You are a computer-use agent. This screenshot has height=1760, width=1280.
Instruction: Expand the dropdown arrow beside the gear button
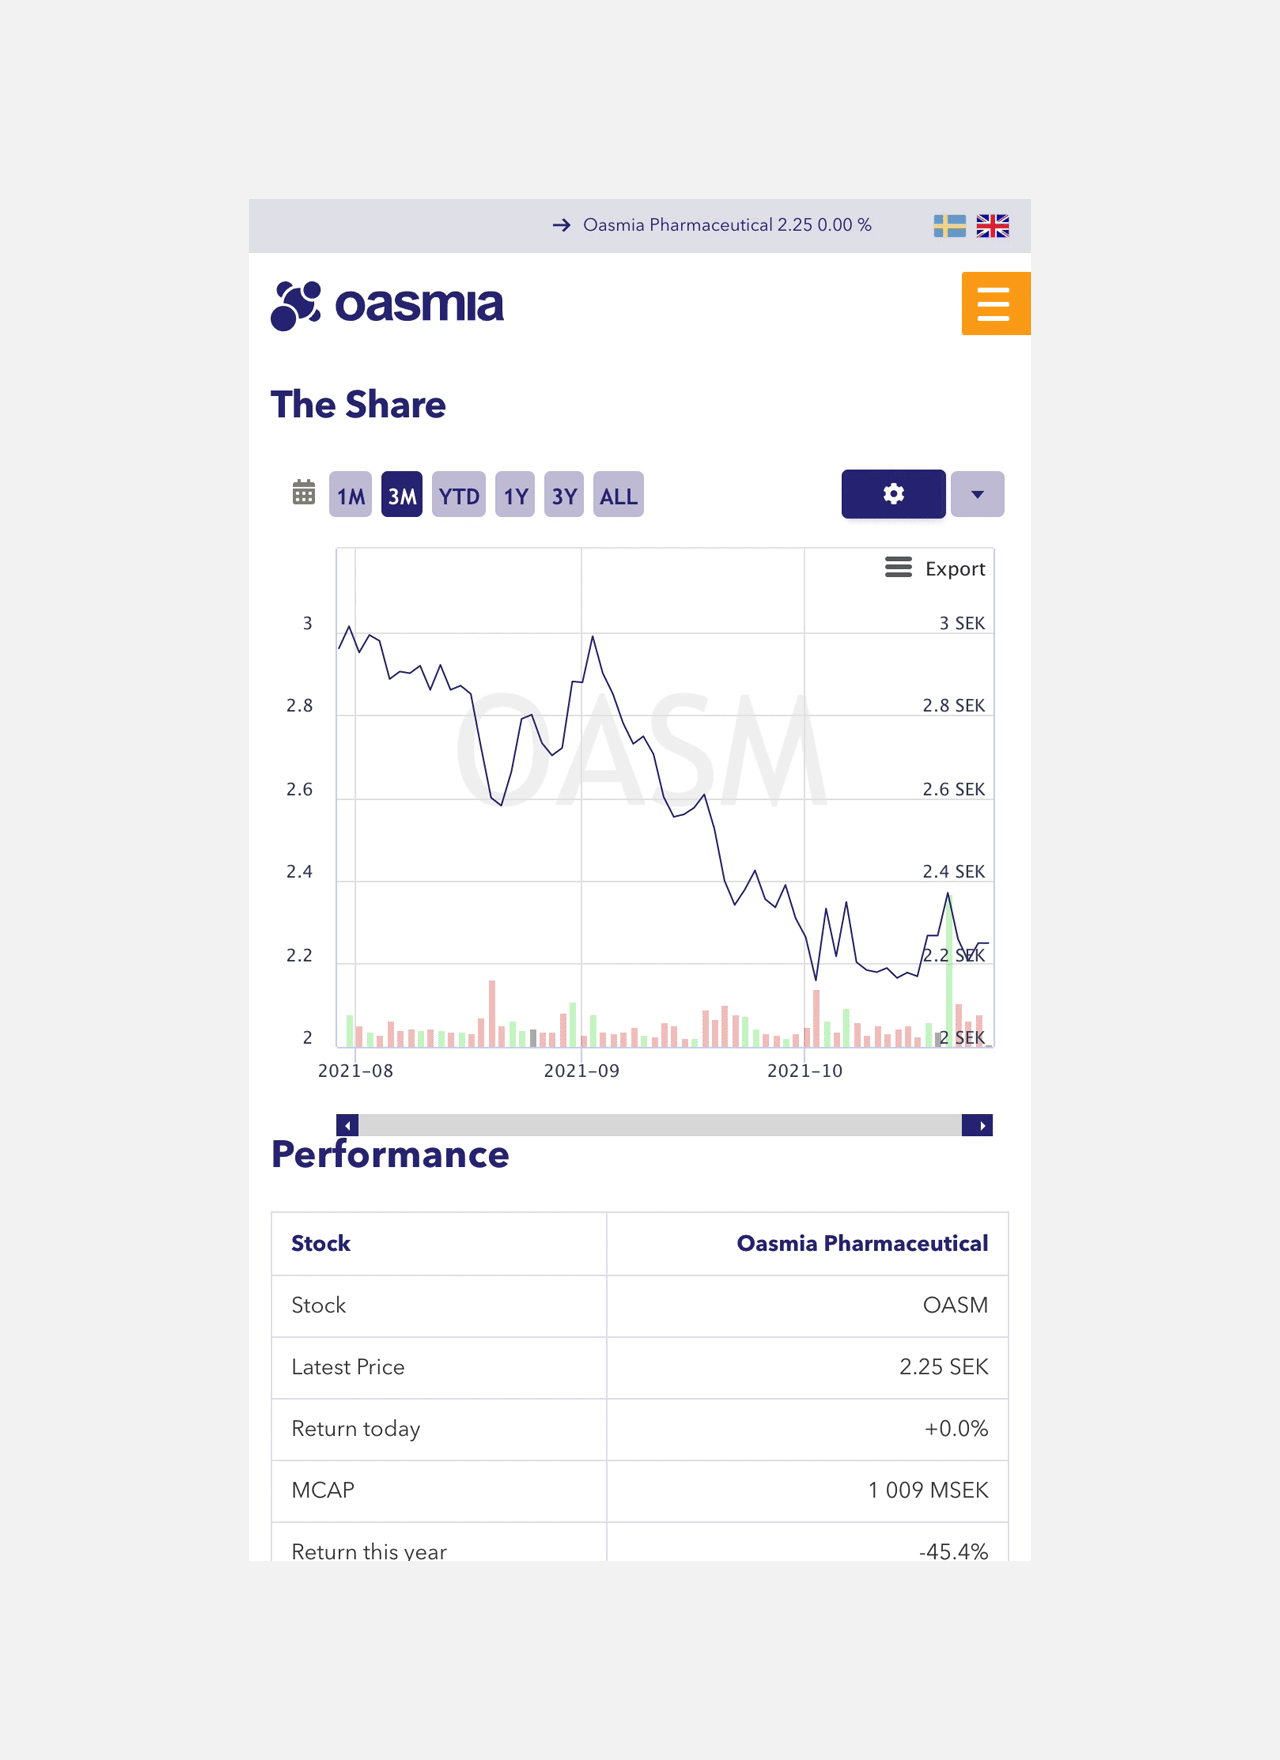pyautogui.click(x=977, y=494)
